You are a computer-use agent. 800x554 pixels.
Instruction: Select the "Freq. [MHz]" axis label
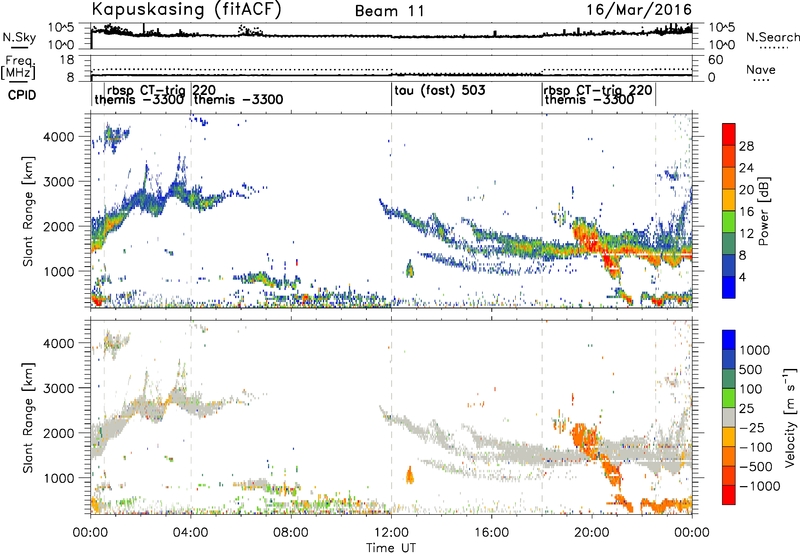tap(18, 68)
